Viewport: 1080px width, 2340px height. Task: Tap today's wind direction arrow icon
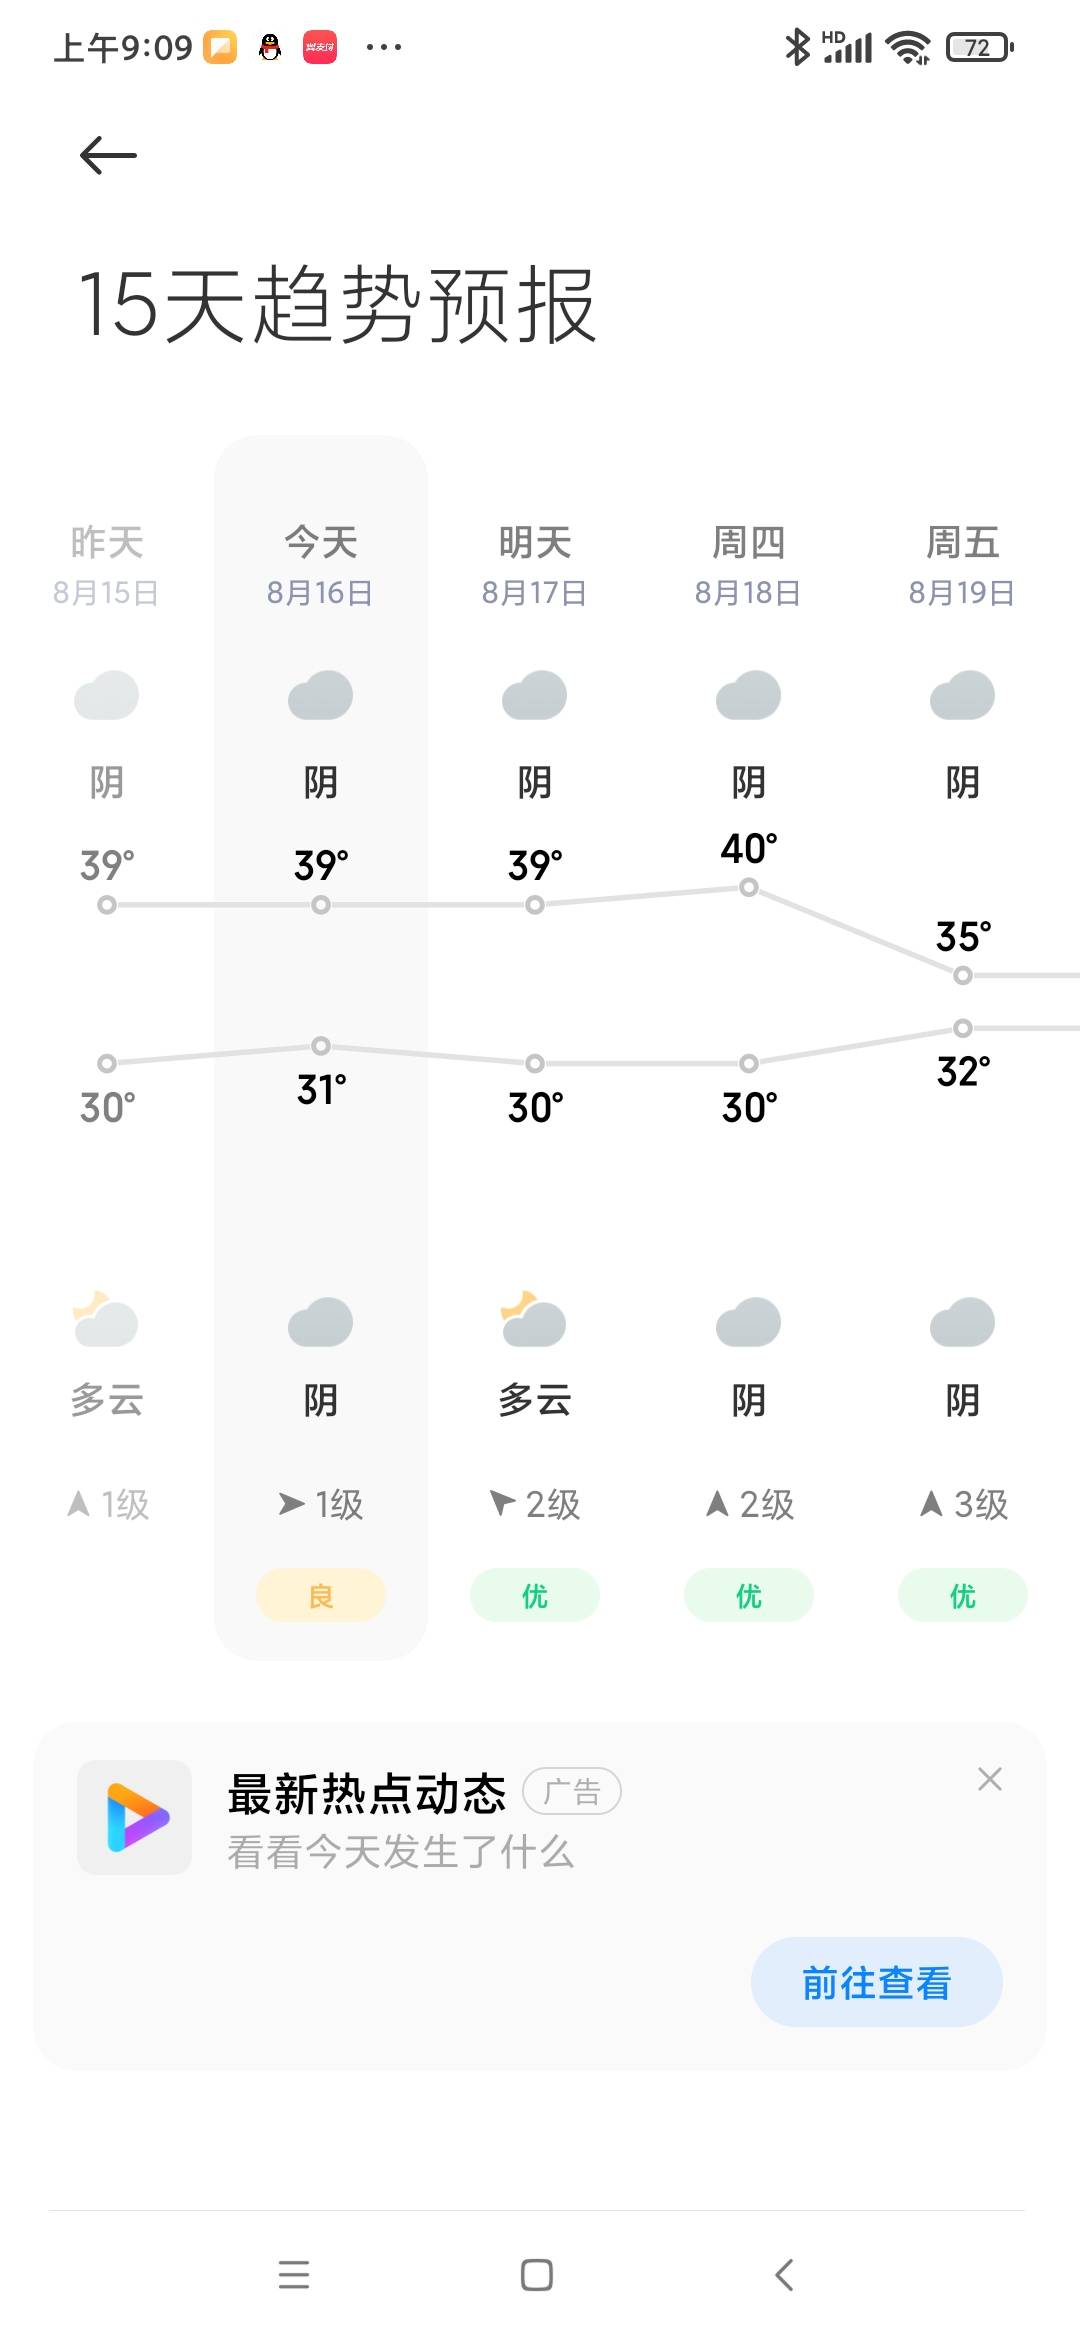point(291,1503)
